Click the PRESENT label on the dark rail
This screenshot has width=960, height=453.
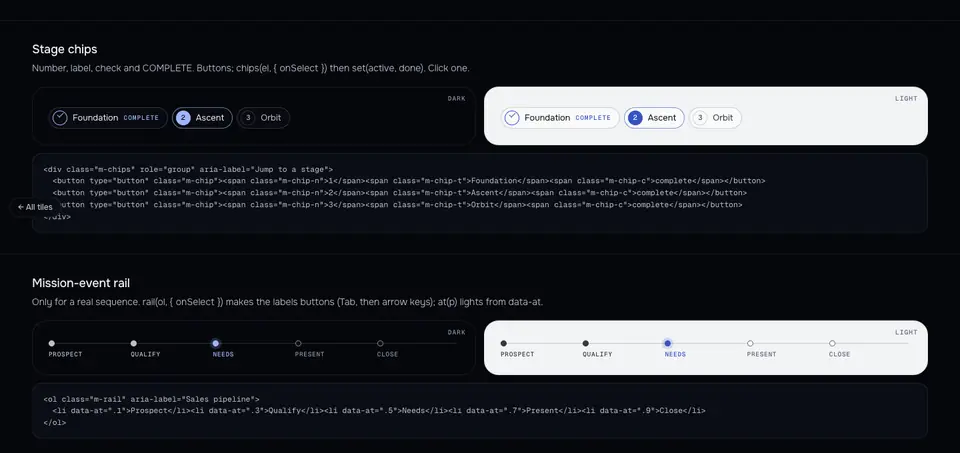pyautogui.click(x=309, y=354)
